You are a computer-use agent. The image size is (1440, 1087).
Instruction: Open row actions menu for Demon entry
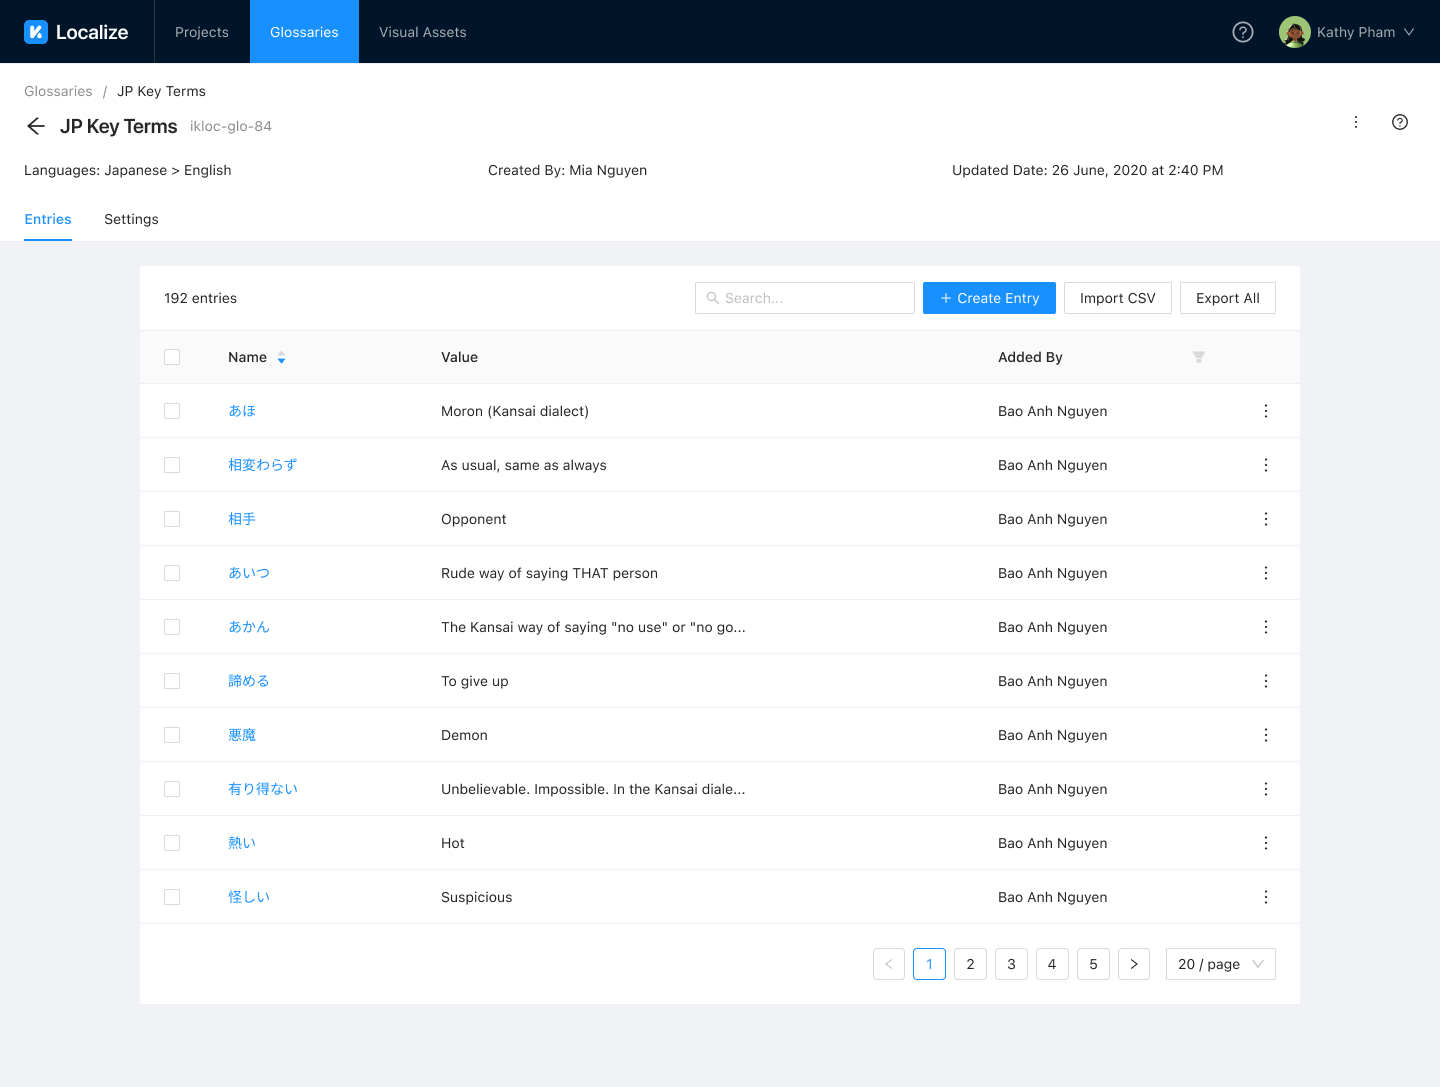[1265, 735]
